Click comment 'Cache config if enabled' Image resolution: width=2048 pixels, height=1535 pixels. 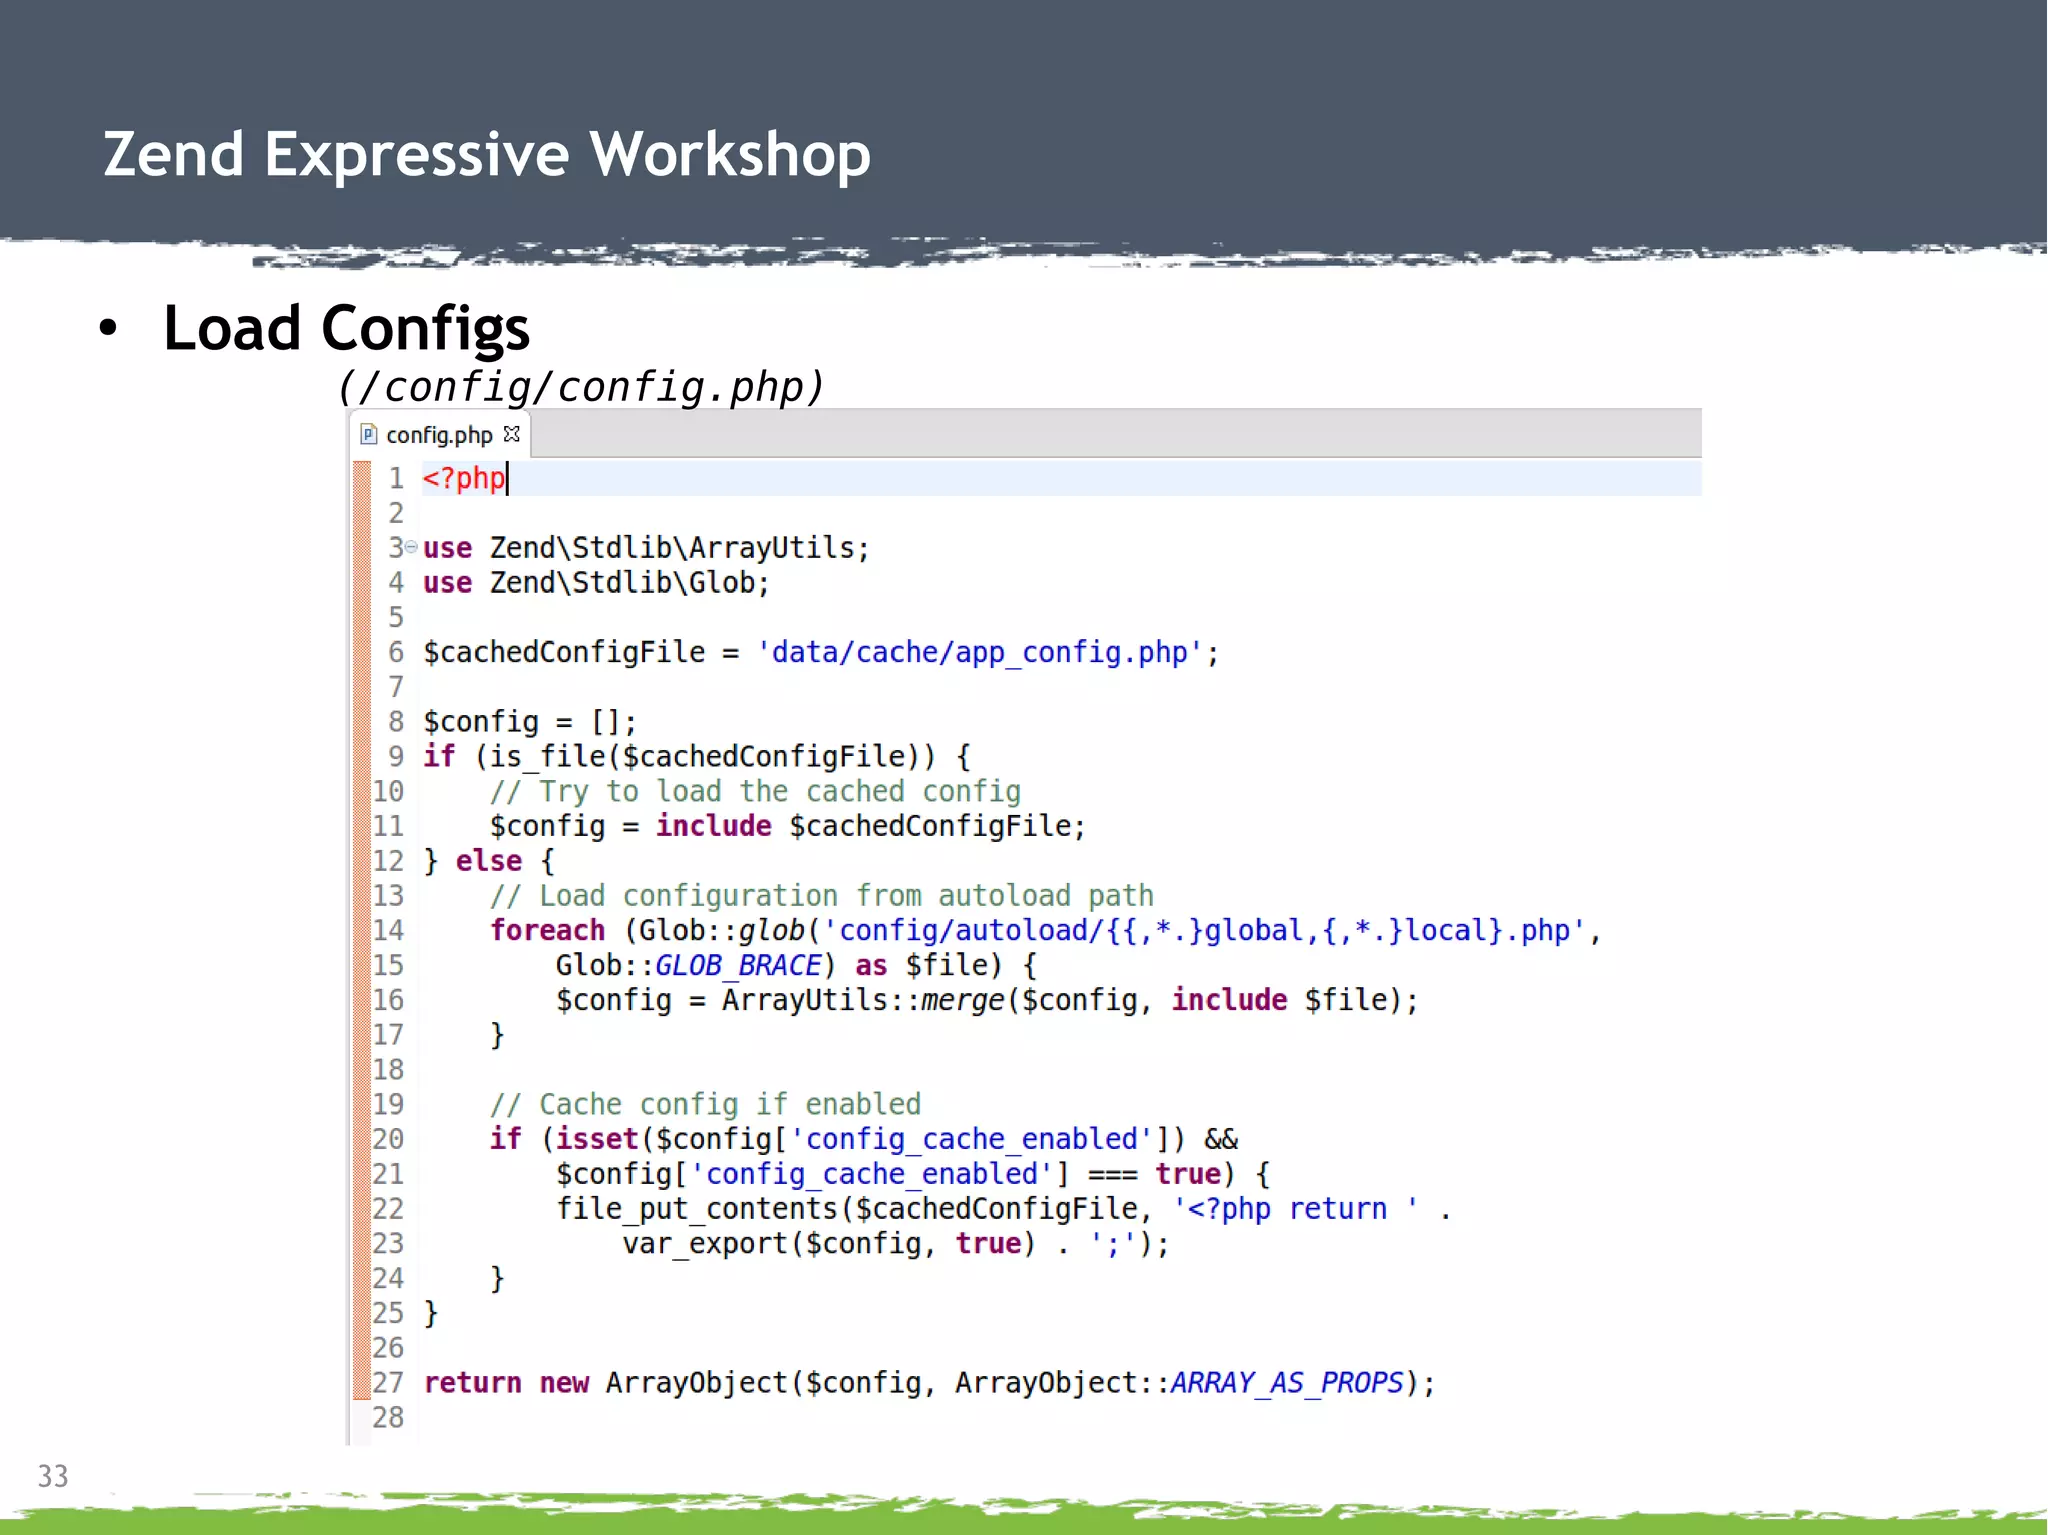[x=730, y=1105]
